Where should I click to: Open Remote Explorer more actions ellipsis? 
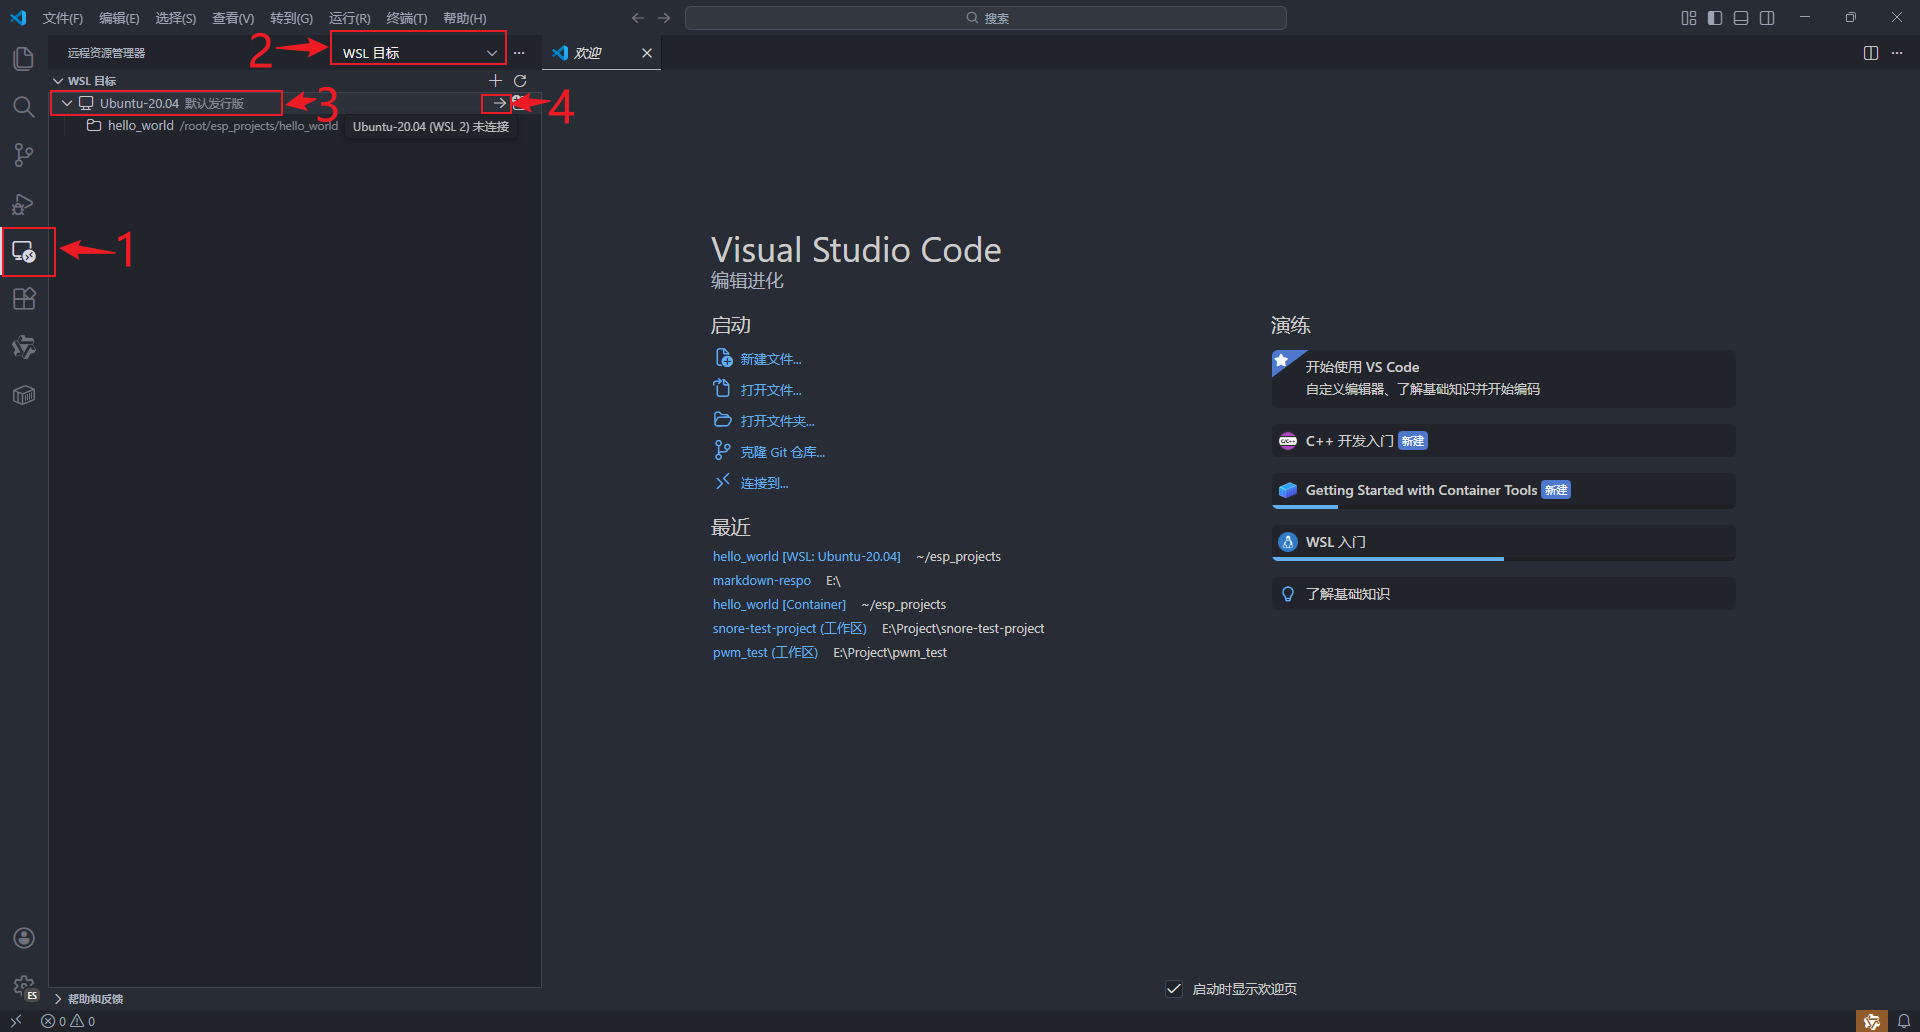coord(519,53)
